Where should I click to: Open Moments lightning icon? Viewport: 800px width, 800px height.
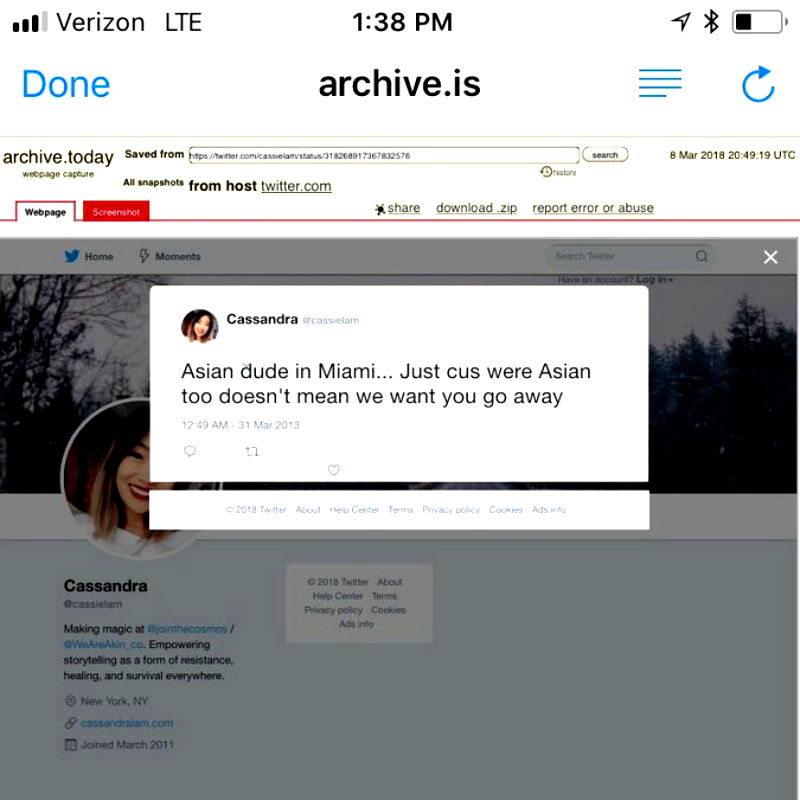tap(144, 256)
